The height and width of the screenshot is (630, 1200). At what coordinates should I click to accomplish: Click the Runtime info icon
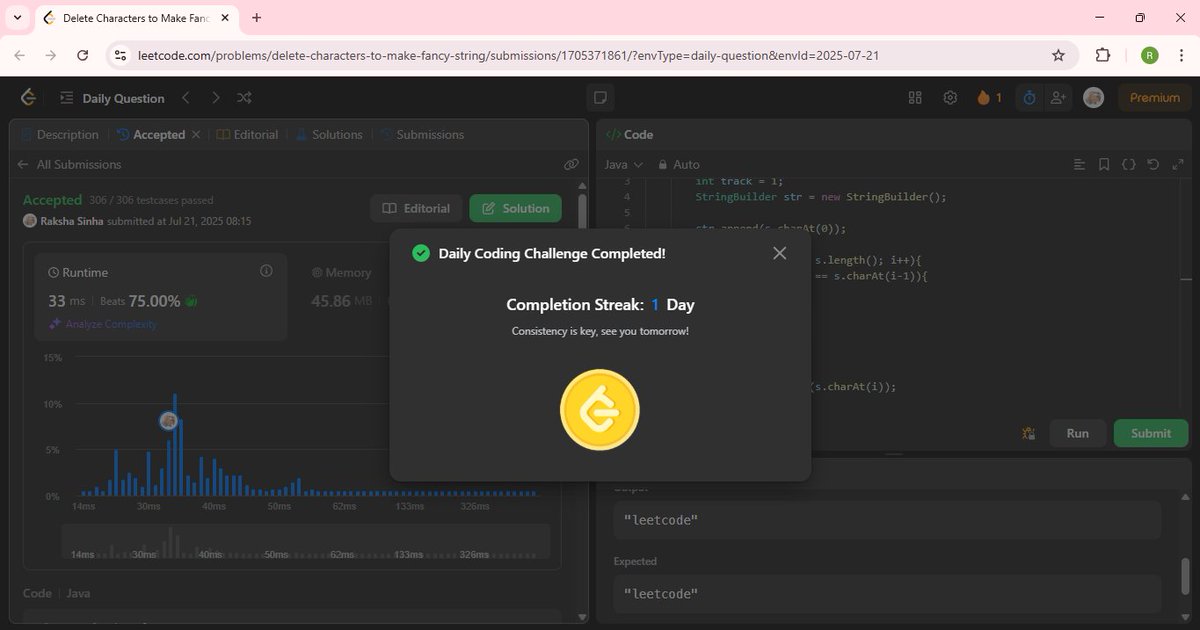(266, 271)
